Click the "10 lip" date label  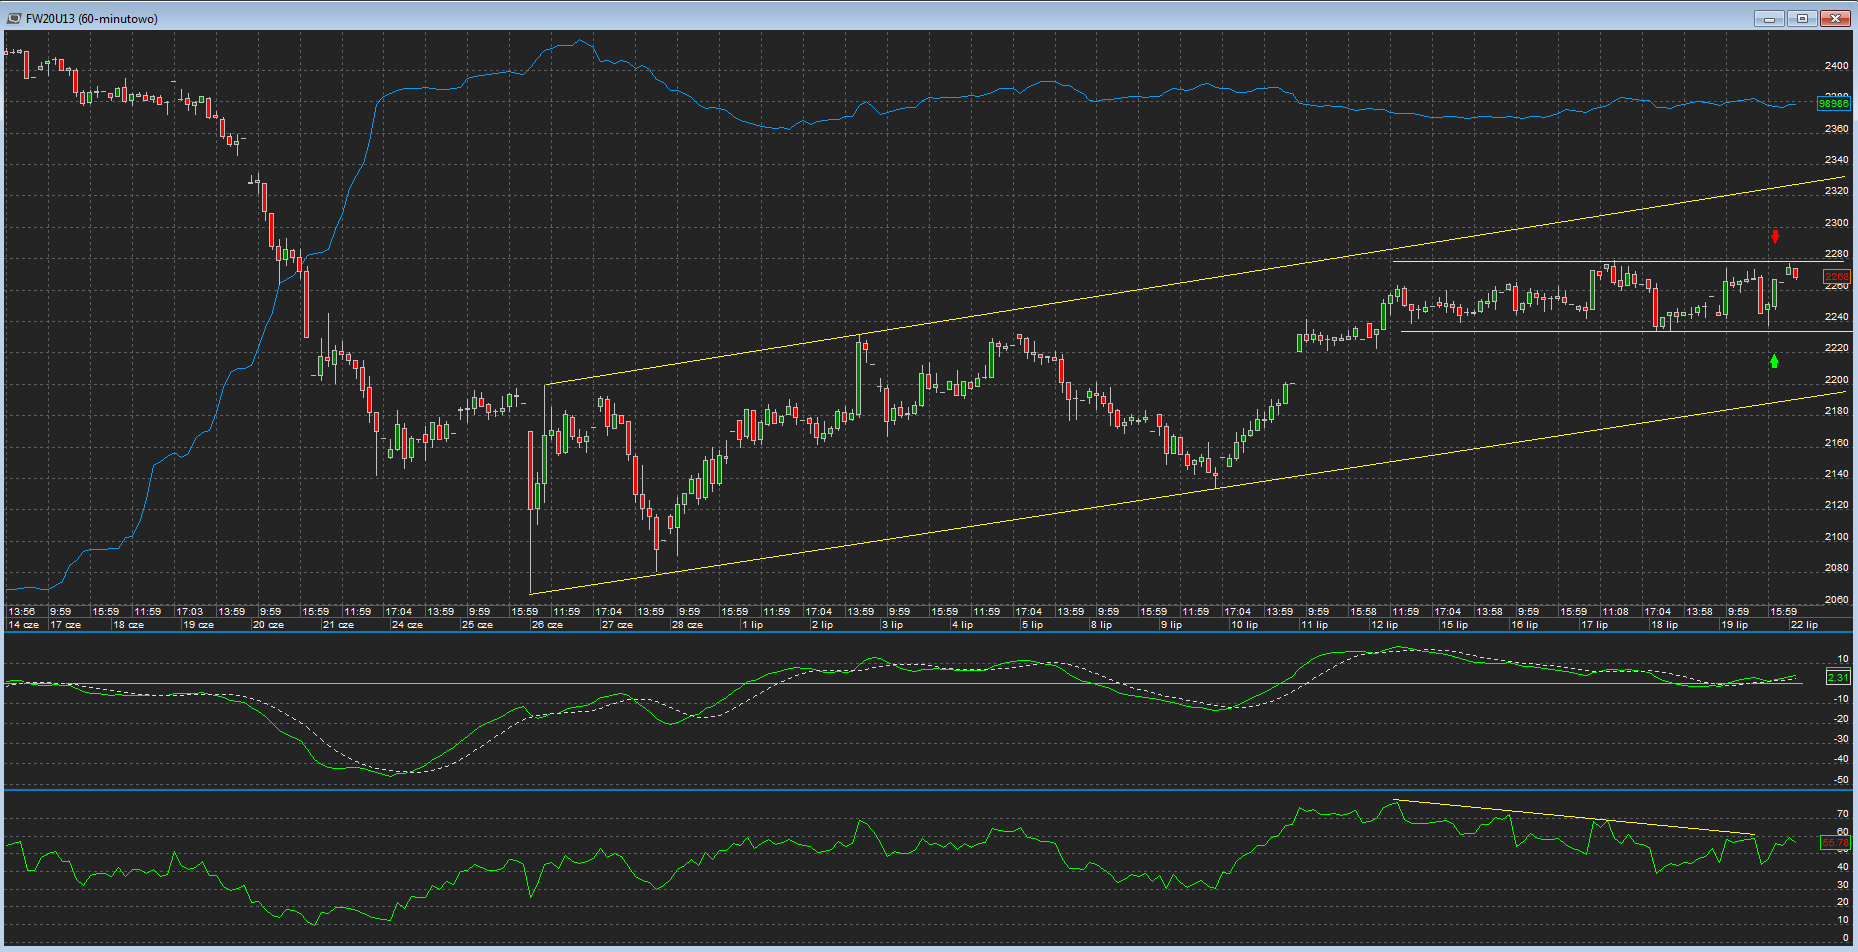1244,625
